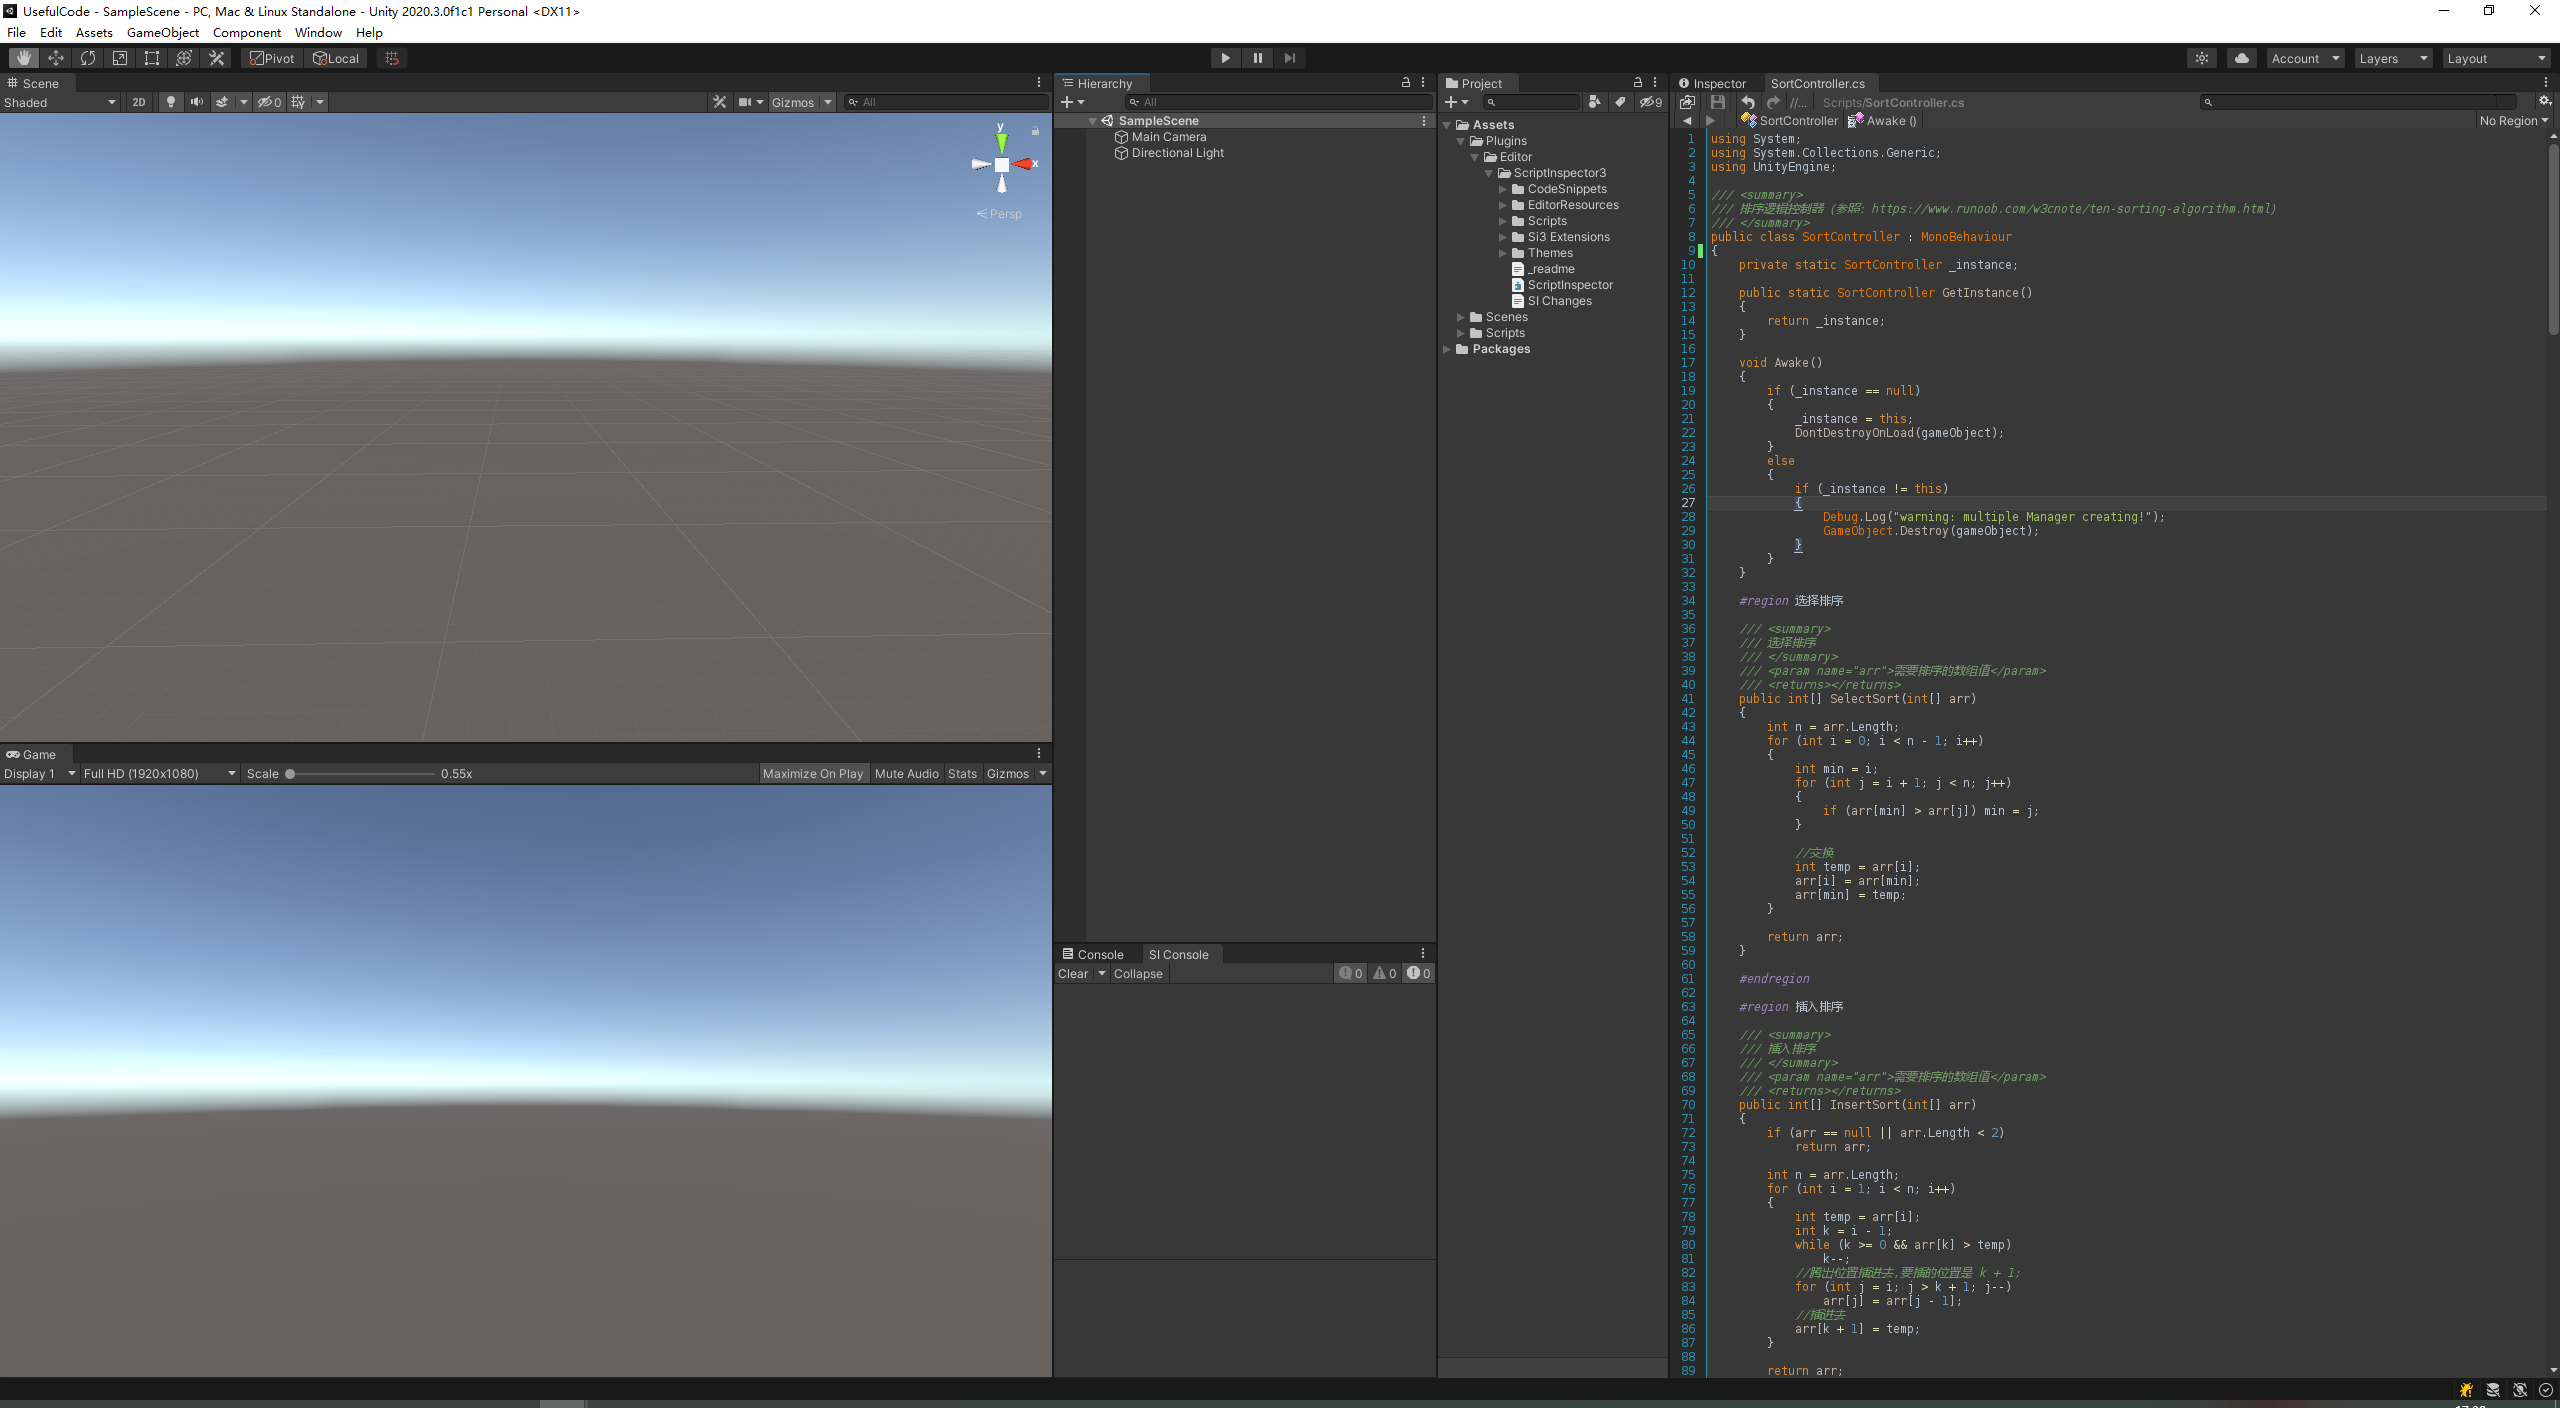
Task: Click search by type icon in Project
Action: (x=1594, y=102)
